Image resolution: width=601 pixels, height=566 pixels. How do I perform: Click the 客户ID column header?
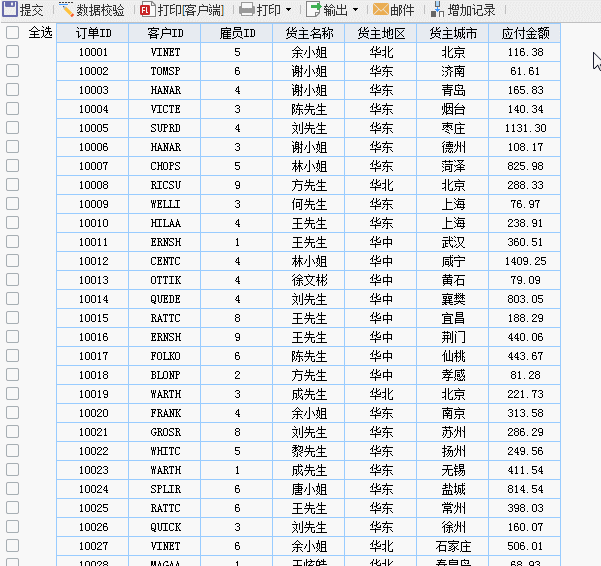click(165, 33)
